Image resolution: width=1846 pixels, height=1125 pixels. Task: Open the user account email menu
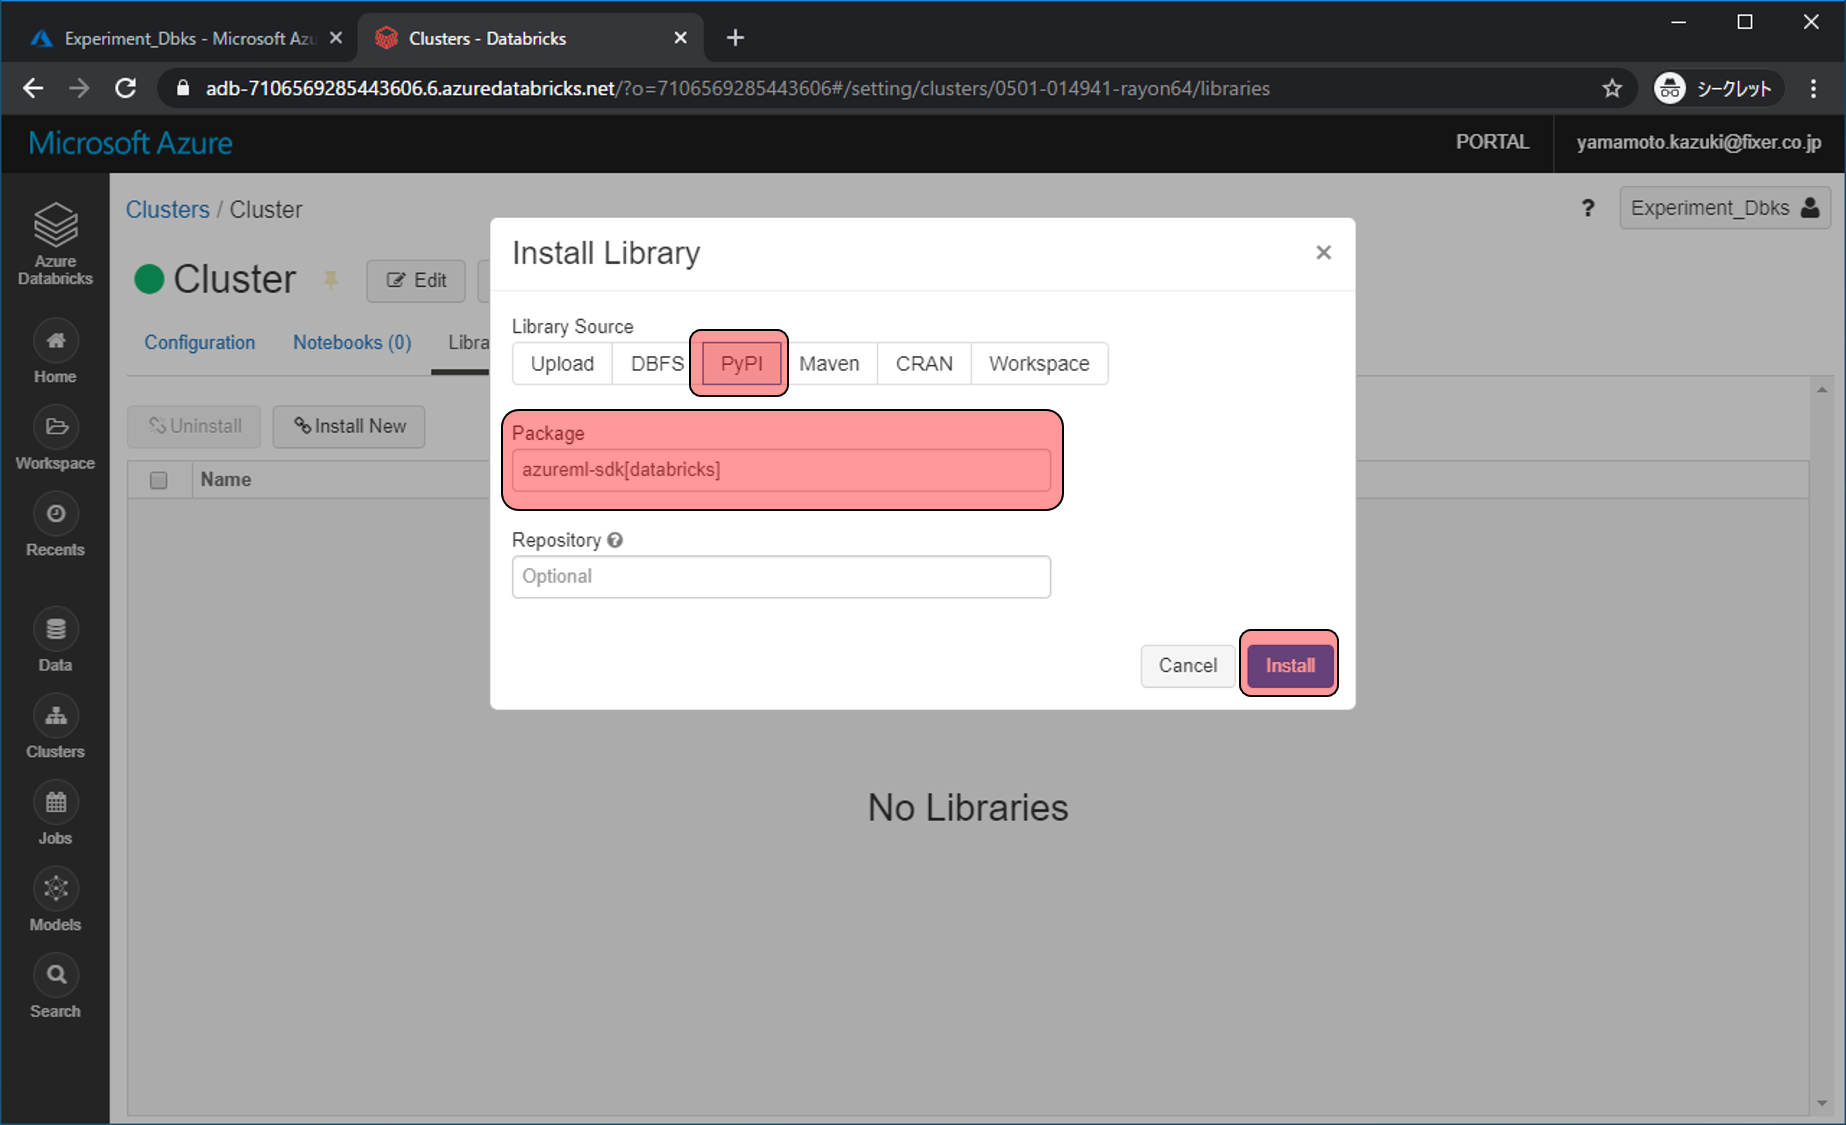click(x=1699, y=142)
